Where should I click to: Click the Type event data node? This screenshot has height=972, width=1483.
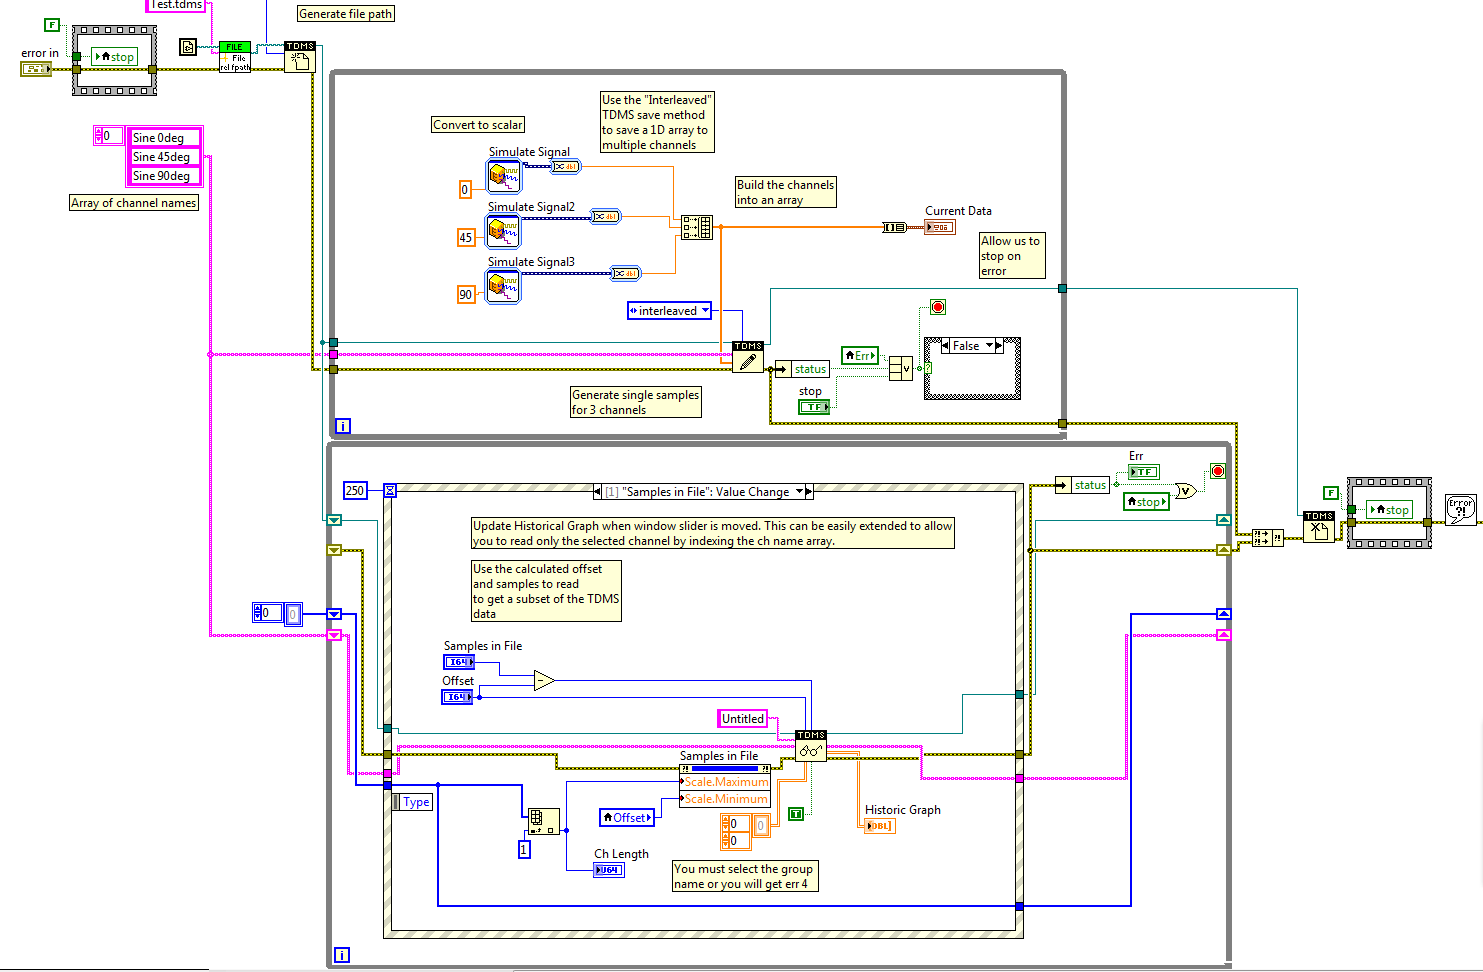coord(412,802)
